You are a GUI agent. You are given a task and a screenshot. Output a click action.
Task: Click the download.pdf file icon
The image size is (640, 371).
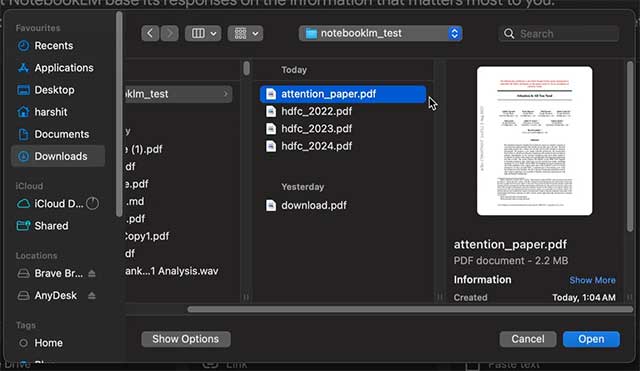pos(271,205)
